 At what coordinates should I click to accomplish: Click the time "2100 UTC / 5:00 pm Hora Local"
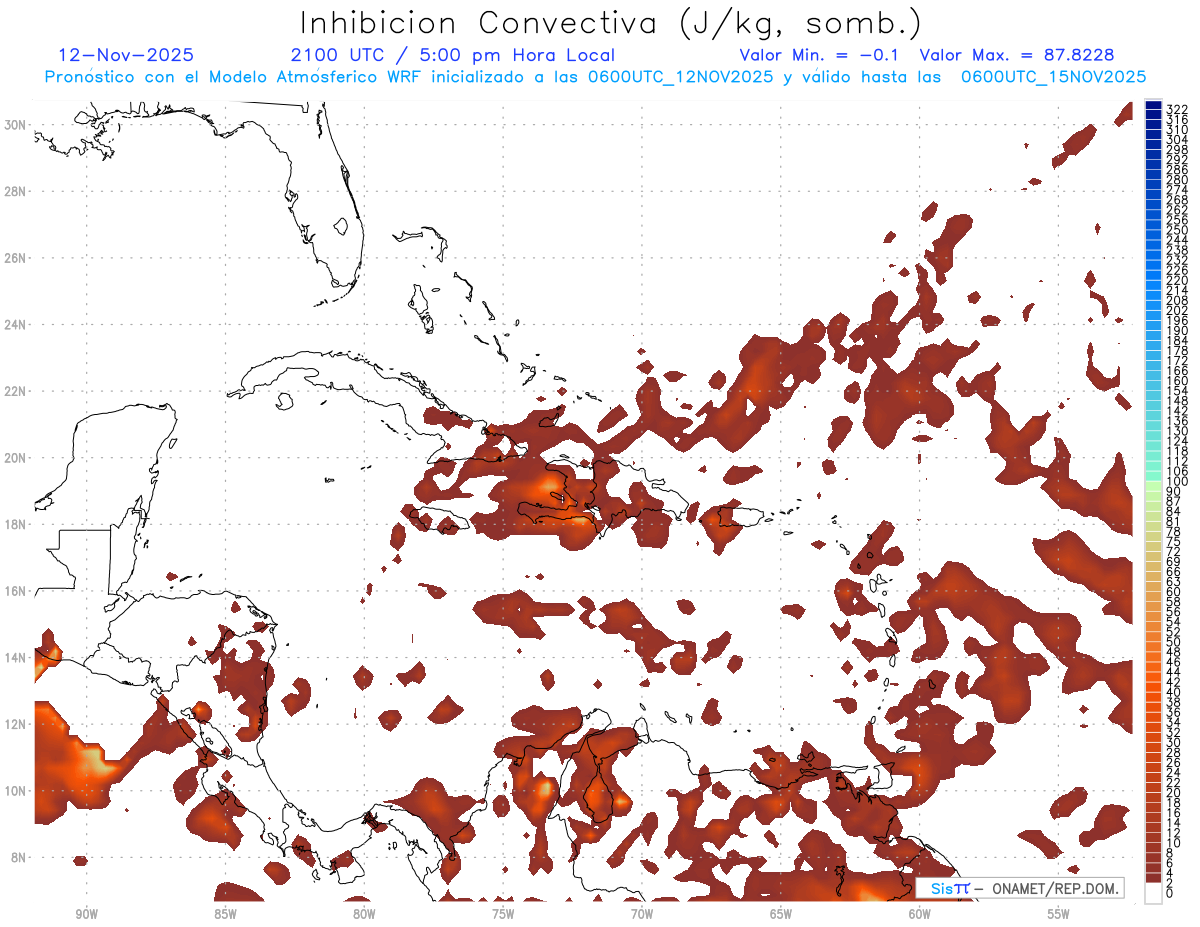click(453, 55)
